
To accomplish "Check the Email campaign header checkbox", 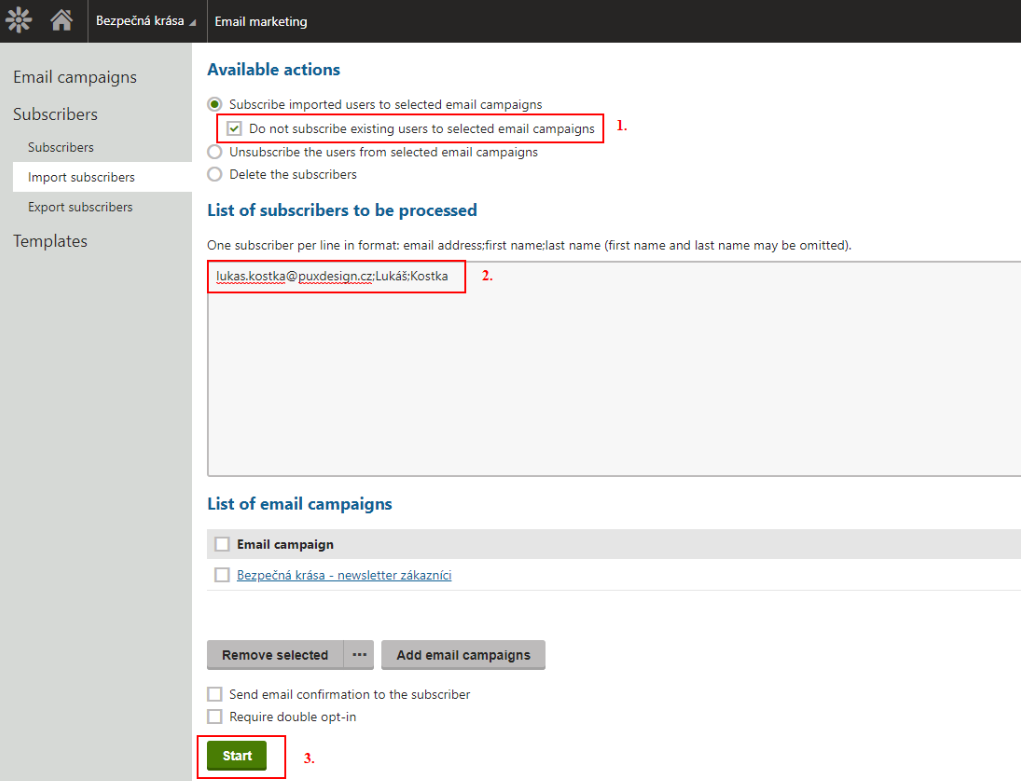I will point(222,544).
